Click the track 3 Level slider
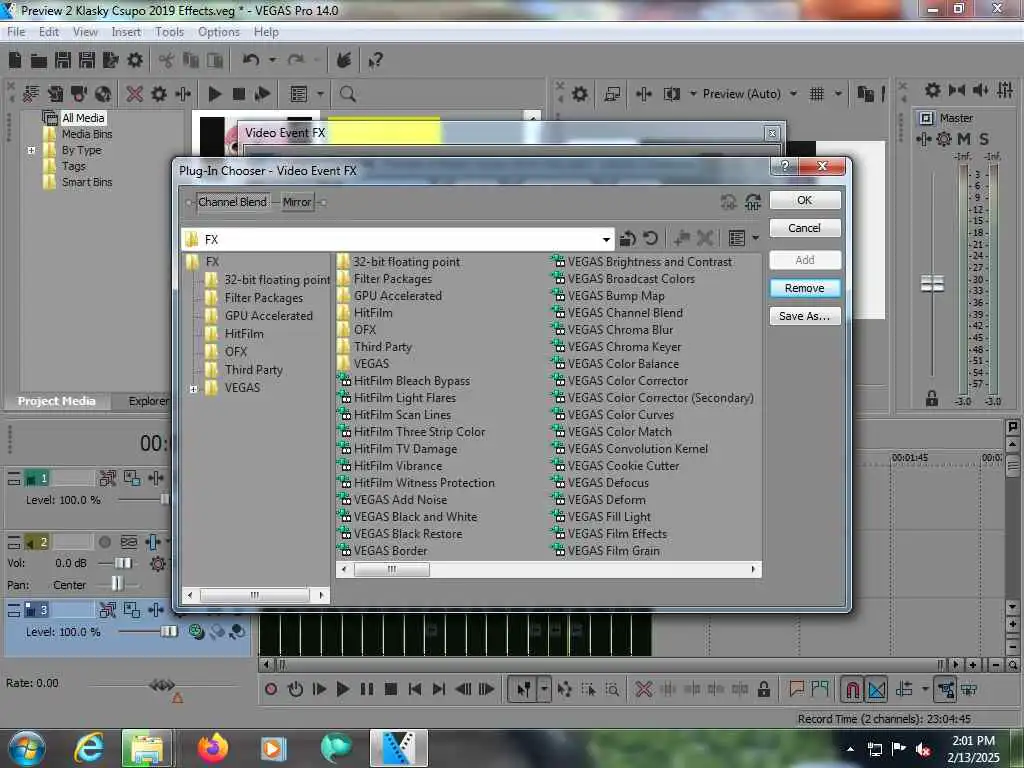Screen dimensions: 1024x768 click(168, 632)
